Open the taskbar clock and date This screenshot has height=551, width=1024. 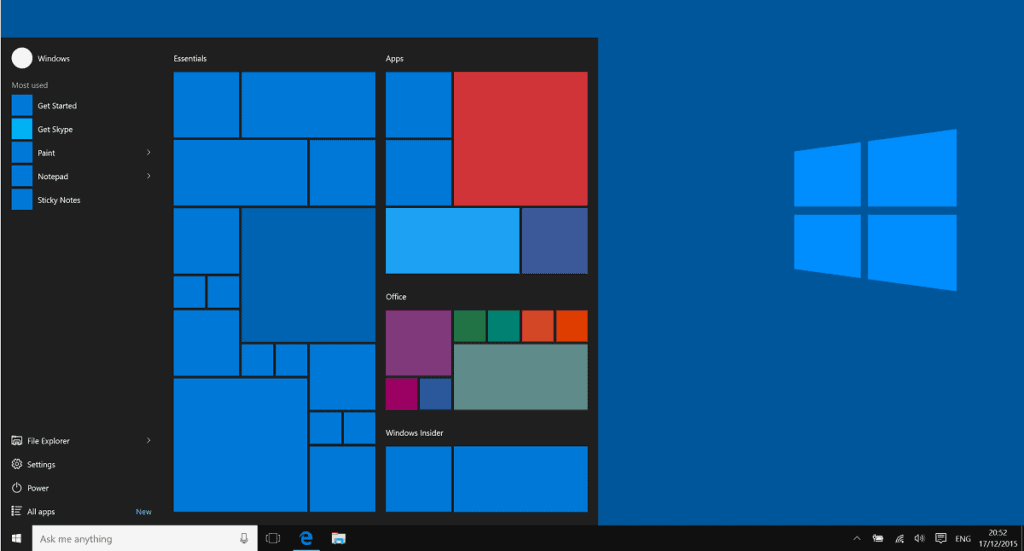tap(997, 539)
